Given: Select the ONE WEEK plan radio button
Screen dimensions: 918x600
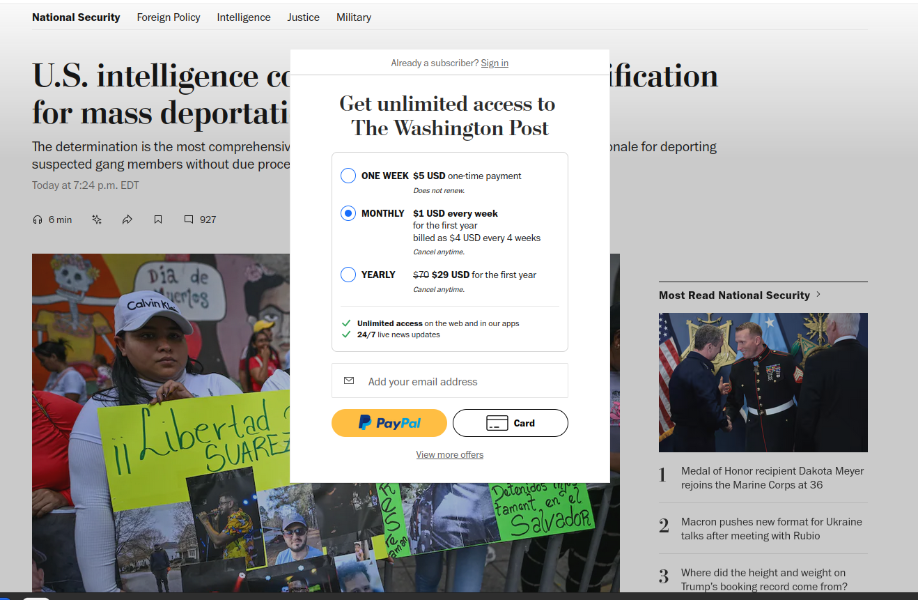Looking at the screenshot, I should (348, 176).
